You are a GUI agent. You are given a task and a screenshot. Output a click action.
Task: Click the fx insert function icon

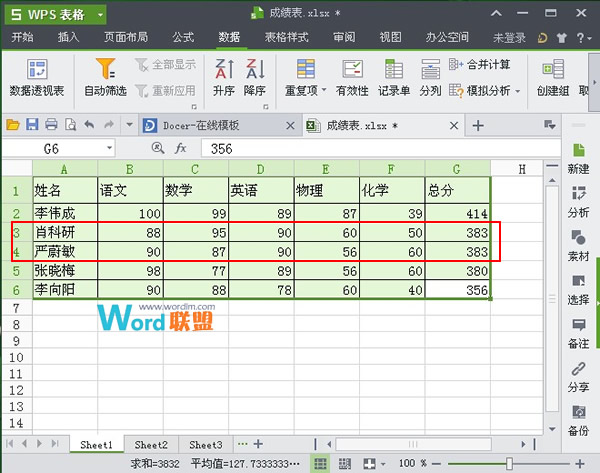click(181, 148)
